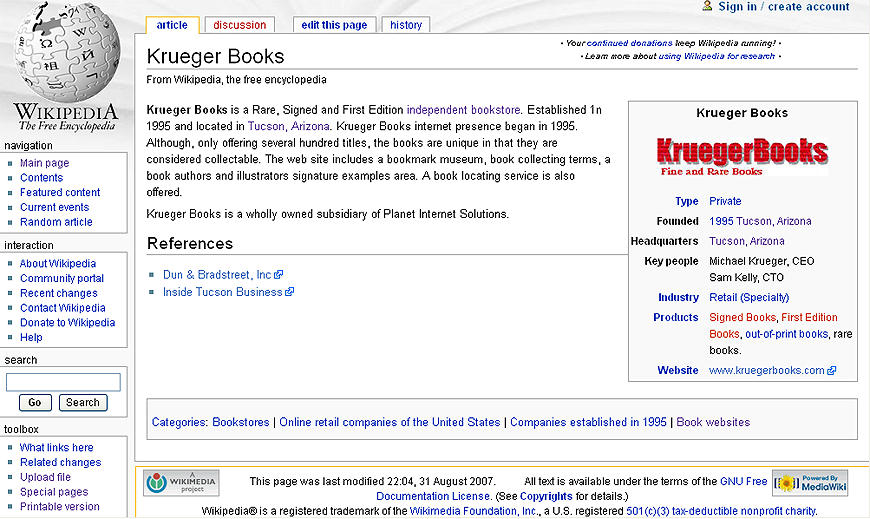Open Book websites category
This screenshot has width=870, height=519.
pyautogui.click(x=713, y=422)
